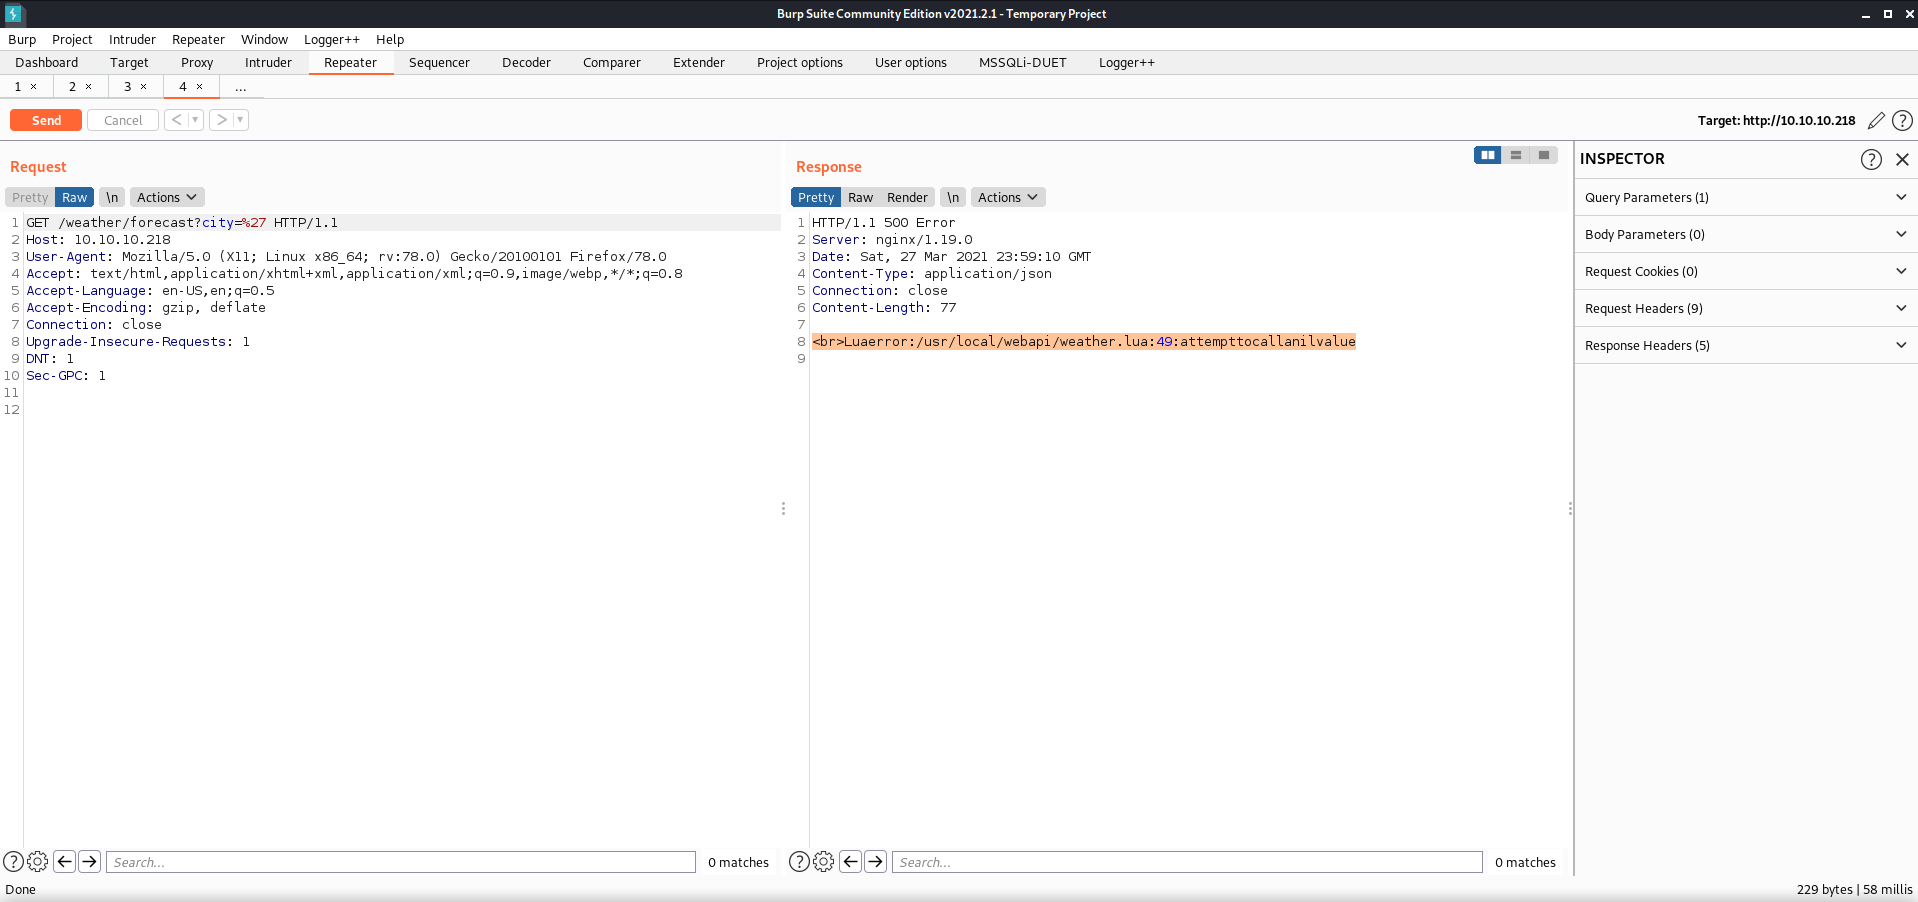Go back to the previous request in history
This screenshot has width=1918, height=902.
[176, 120]
